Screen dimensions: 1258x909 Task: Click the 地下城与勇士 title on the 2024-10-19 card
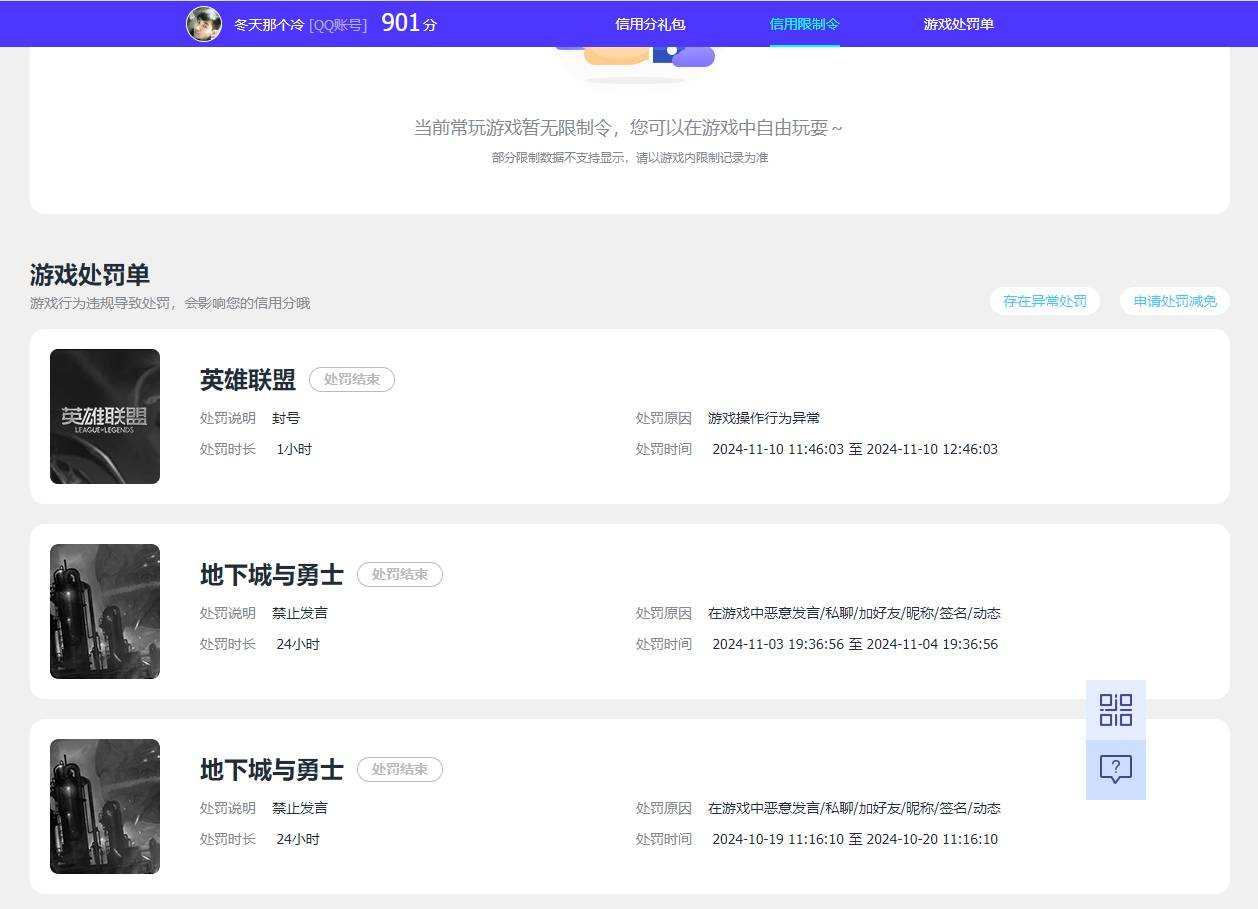coord(272,770)
